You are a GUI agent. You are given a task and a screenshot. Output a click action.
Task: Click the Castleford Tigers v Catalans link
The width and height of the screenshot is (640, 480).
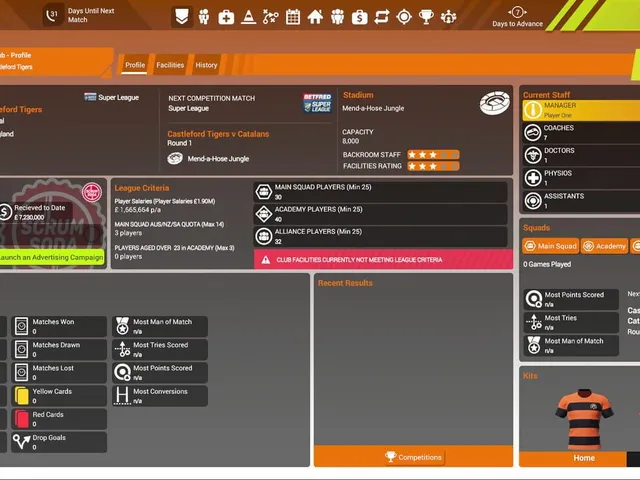click(218, 134)
